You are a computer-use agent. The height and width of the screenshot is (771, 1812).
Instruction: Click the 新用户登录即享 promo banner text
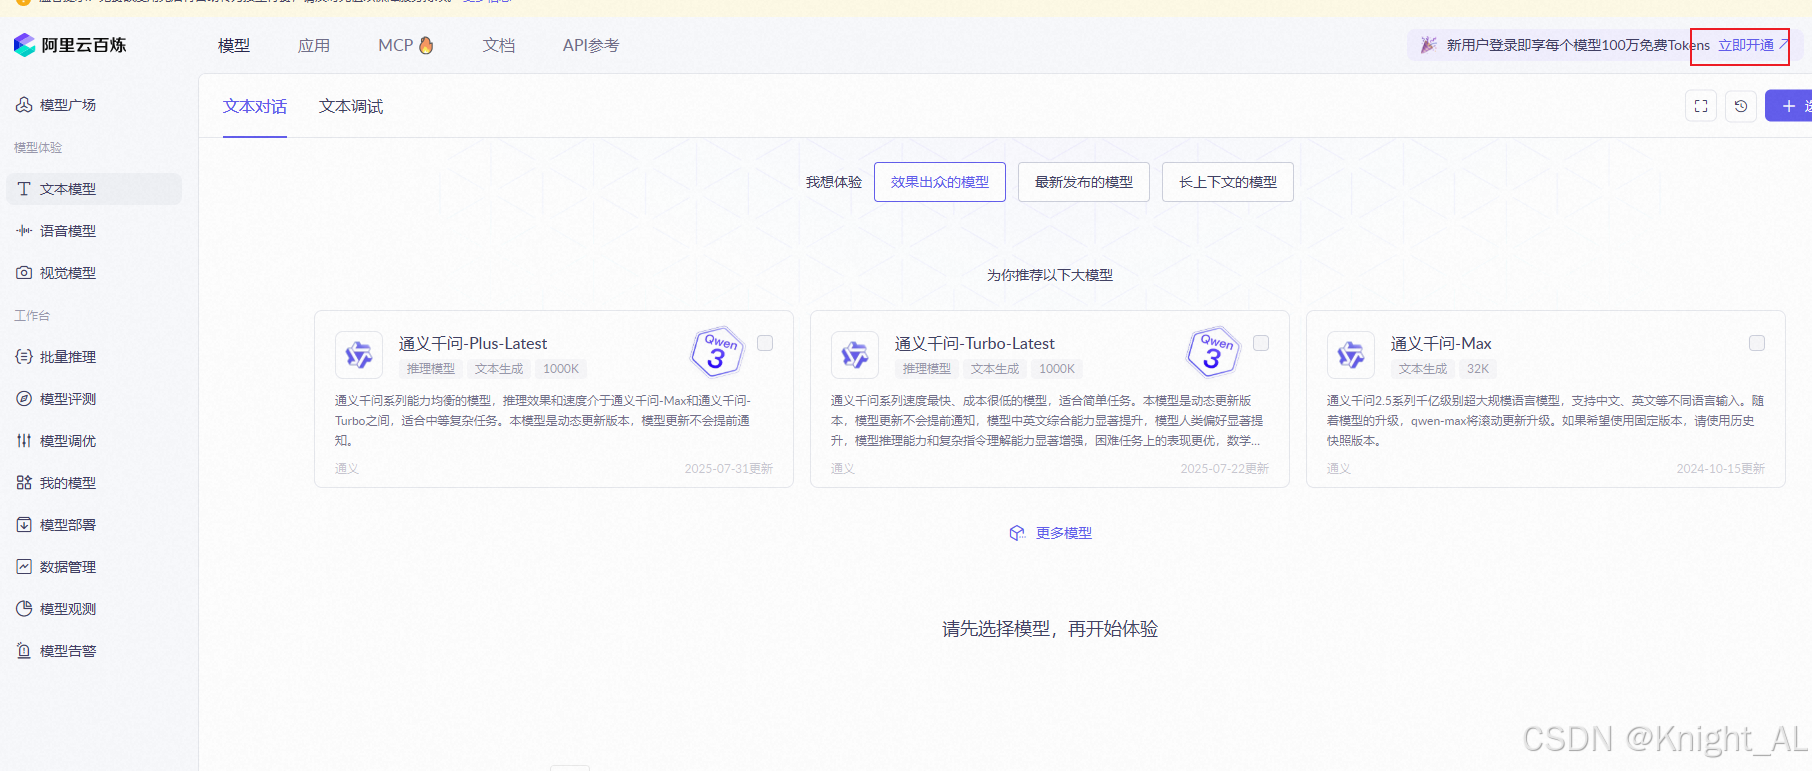pyautogui.click(x=1578, y=45)
